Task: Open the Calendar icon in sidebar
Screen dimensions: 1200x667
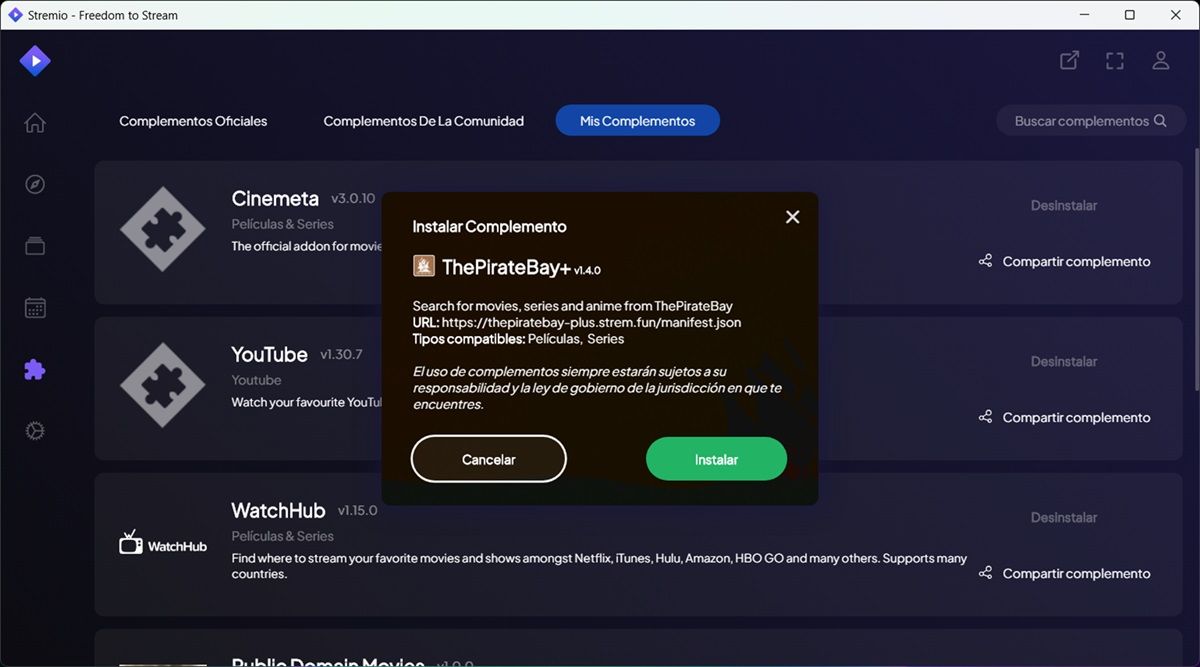Action: pyautogui.click(x=35, y=308)
